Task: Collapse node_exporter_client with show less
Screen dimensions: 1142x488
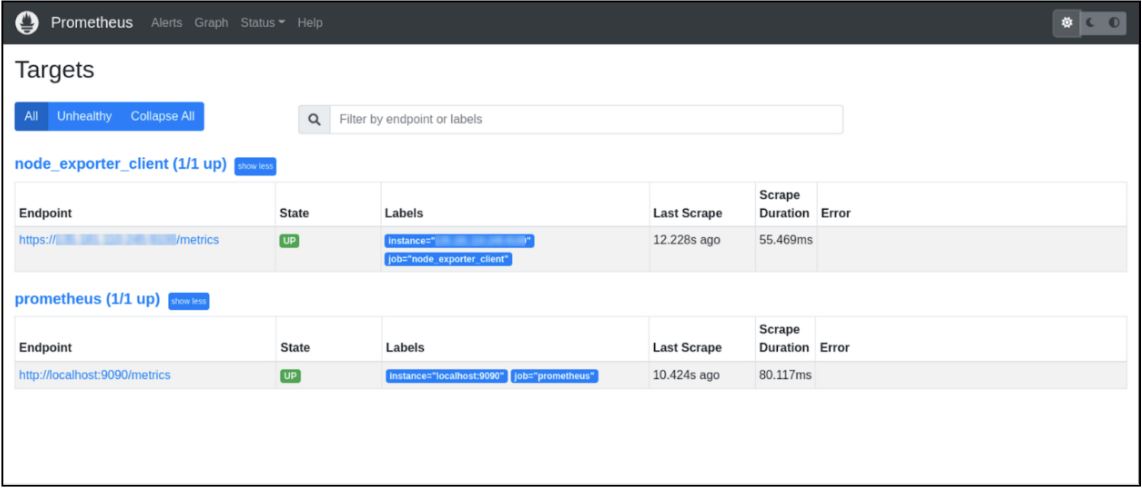Action: (x=256, y=166)
